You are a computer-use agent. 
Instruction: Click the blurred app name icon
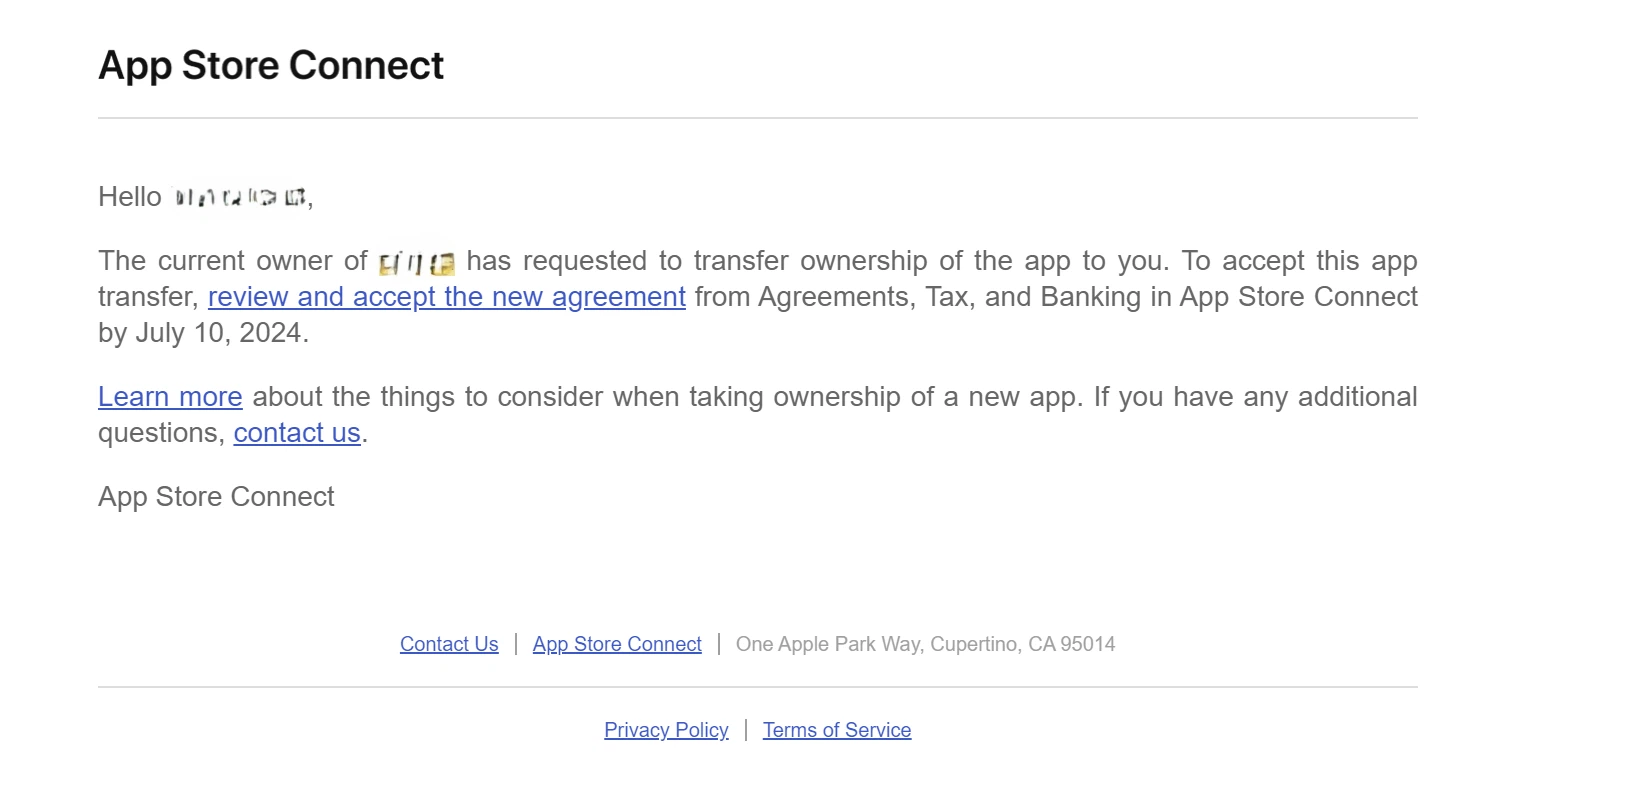(x=417, y=263)
